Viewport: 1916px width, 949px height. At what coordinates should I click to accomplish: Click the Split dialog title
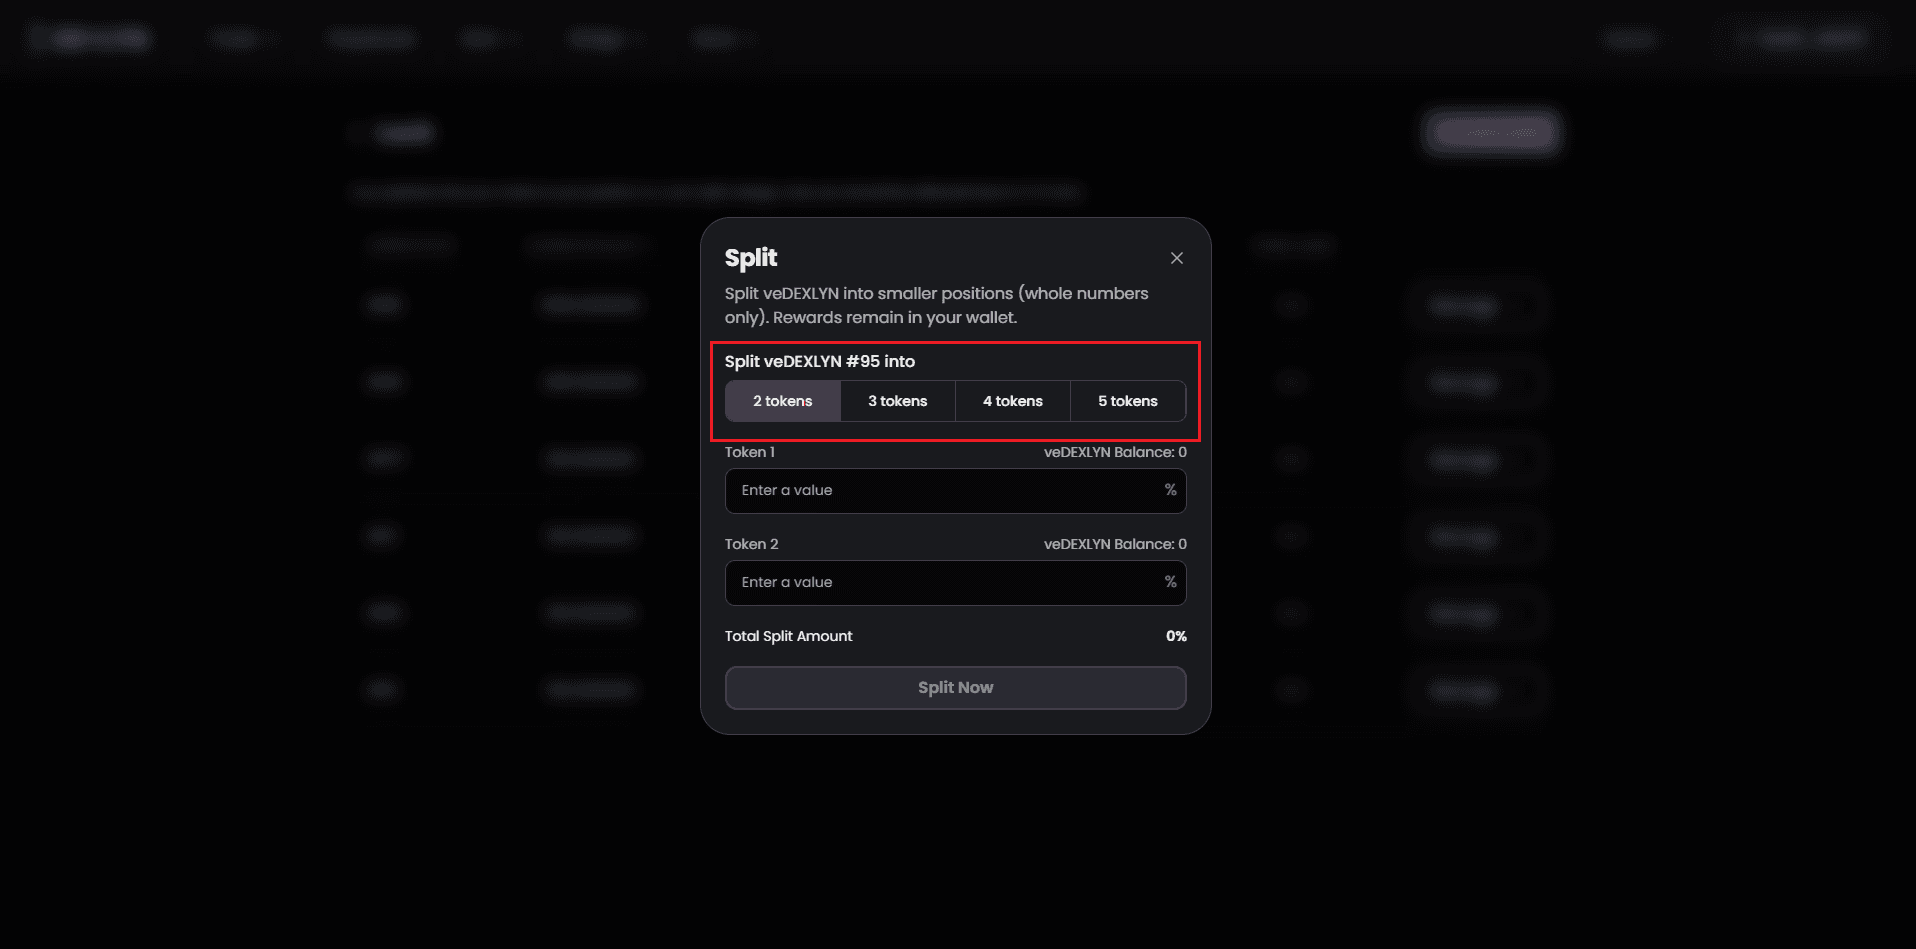[750, 258]
